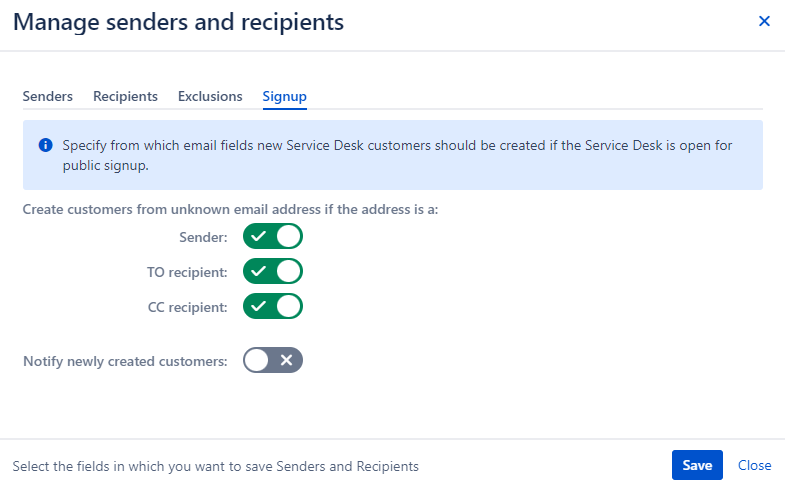The image size is (785, 484).
Task: Click the X mark inside the Notify switch
Action: point(286,360)
